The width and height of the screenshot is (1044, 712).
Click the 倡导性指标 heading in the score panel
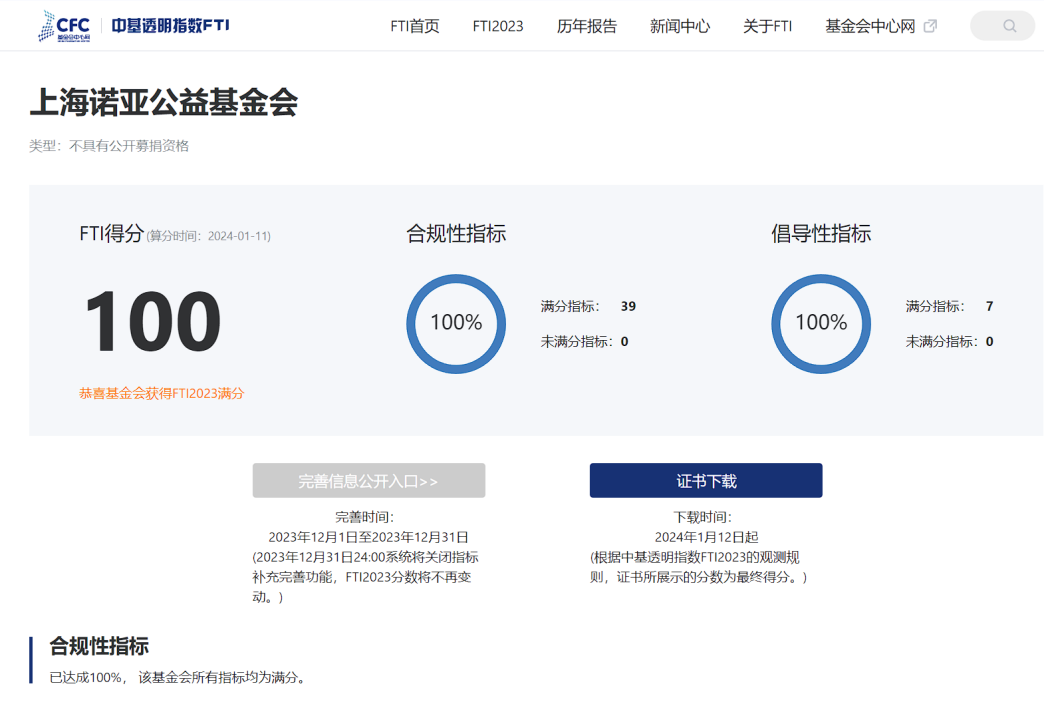[821, 234]
